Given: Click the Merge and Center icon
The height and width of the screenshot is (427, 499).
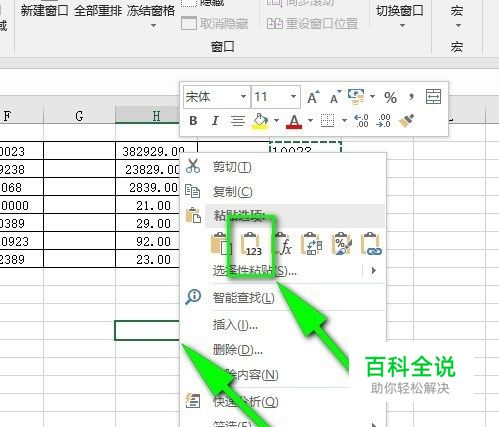Looking at the screenshot, I should (433, 97).
